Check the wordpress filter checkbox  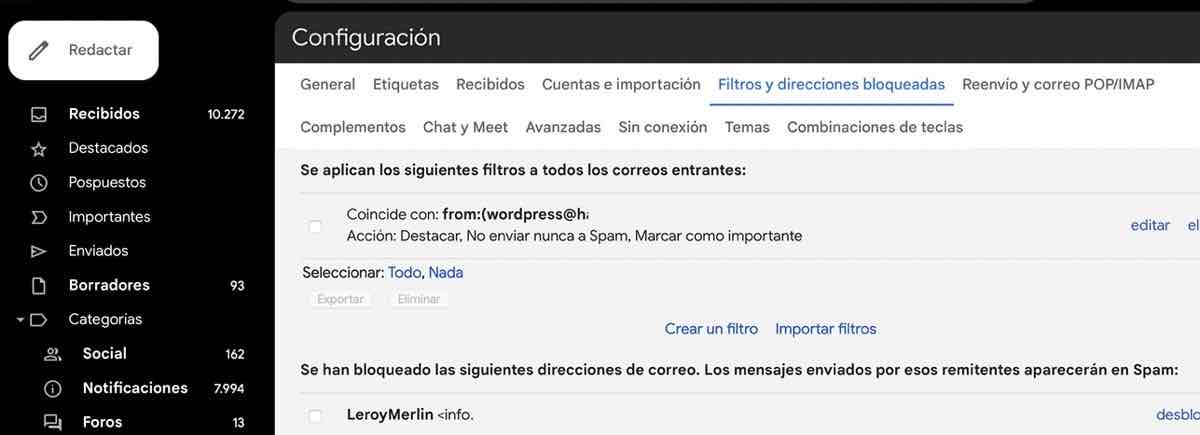click(315, 227)
